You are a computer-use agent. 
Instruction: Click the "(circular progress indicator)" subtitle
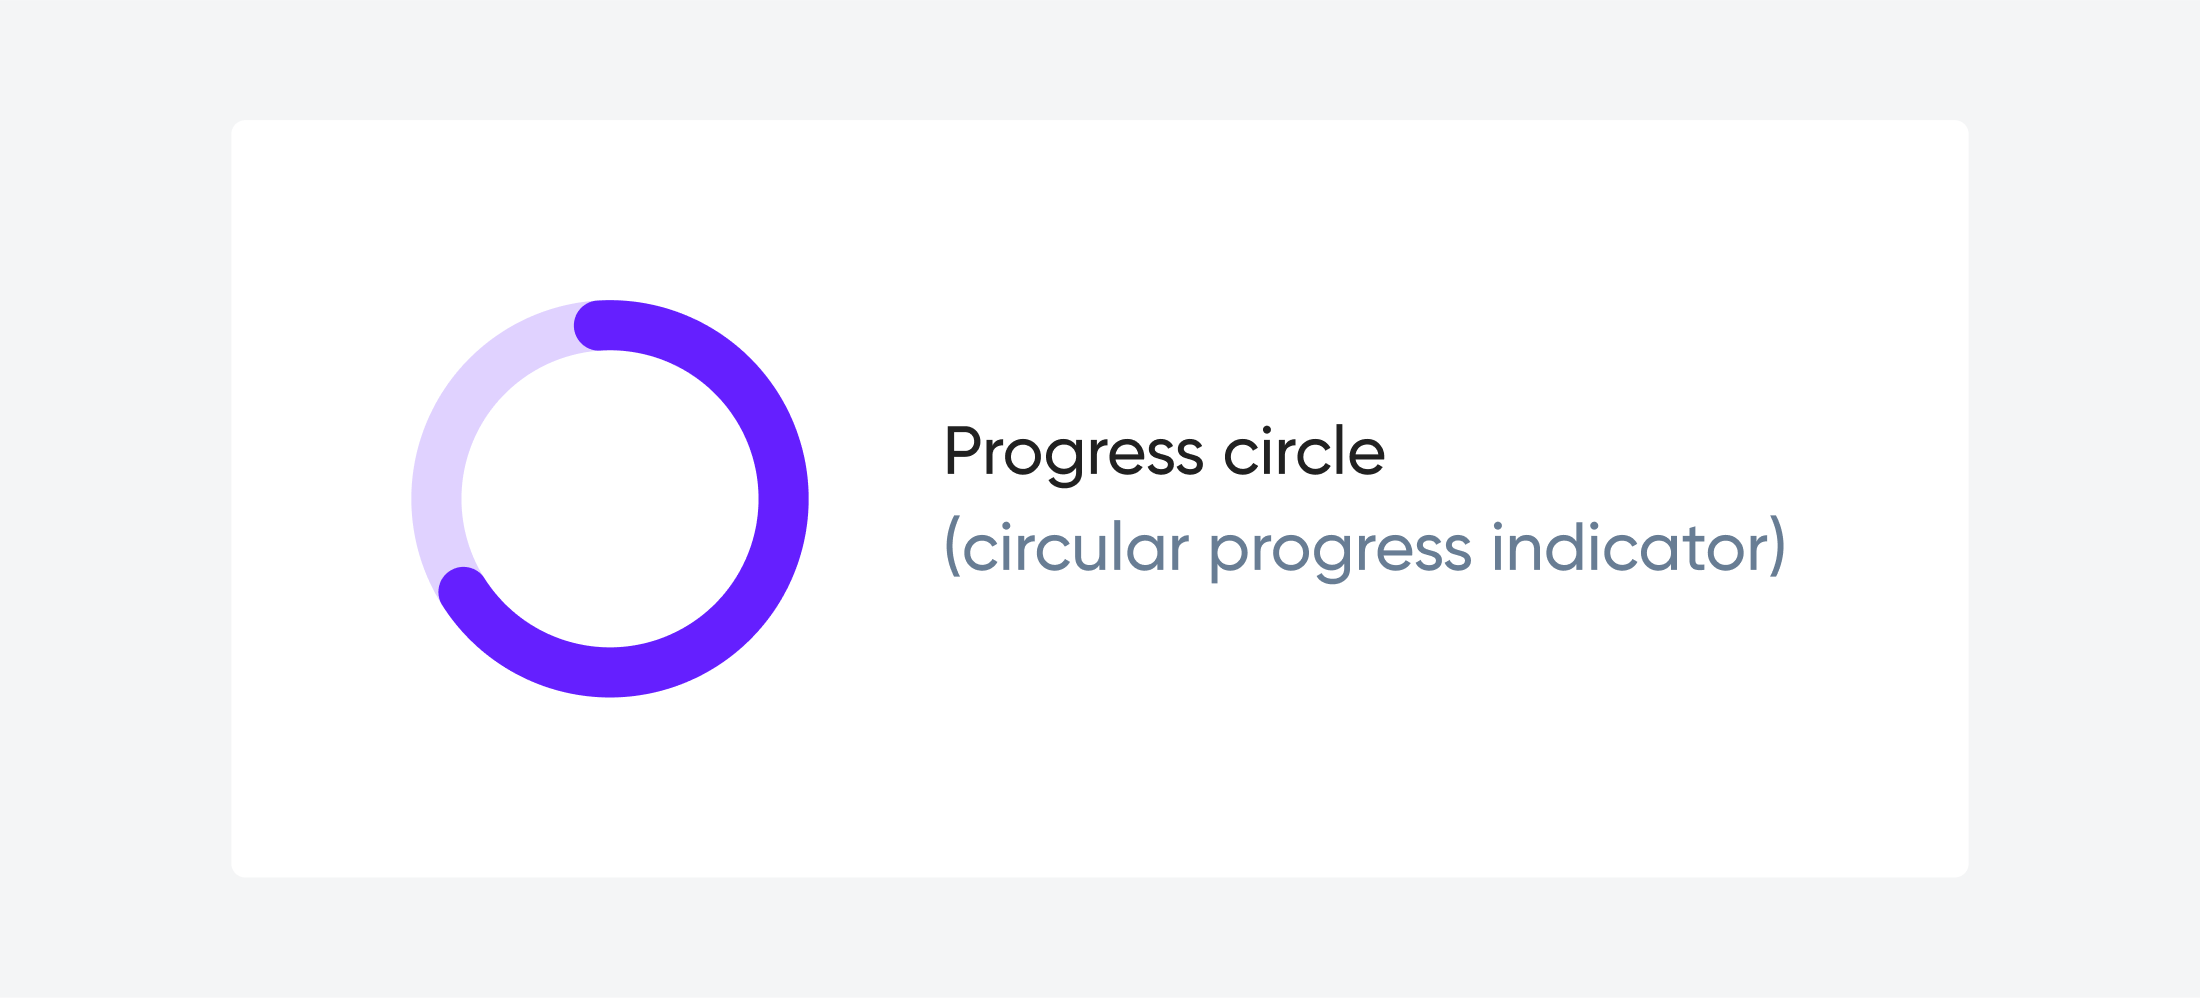tap(1365, 548)
